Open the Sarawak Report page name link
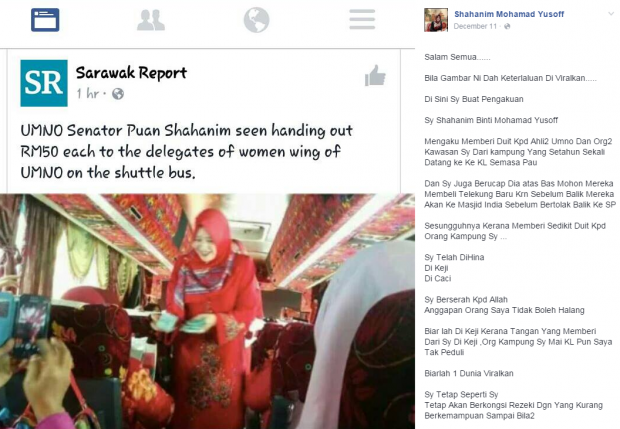This screenshot has height=429, width=620. [x=131, y=72]
